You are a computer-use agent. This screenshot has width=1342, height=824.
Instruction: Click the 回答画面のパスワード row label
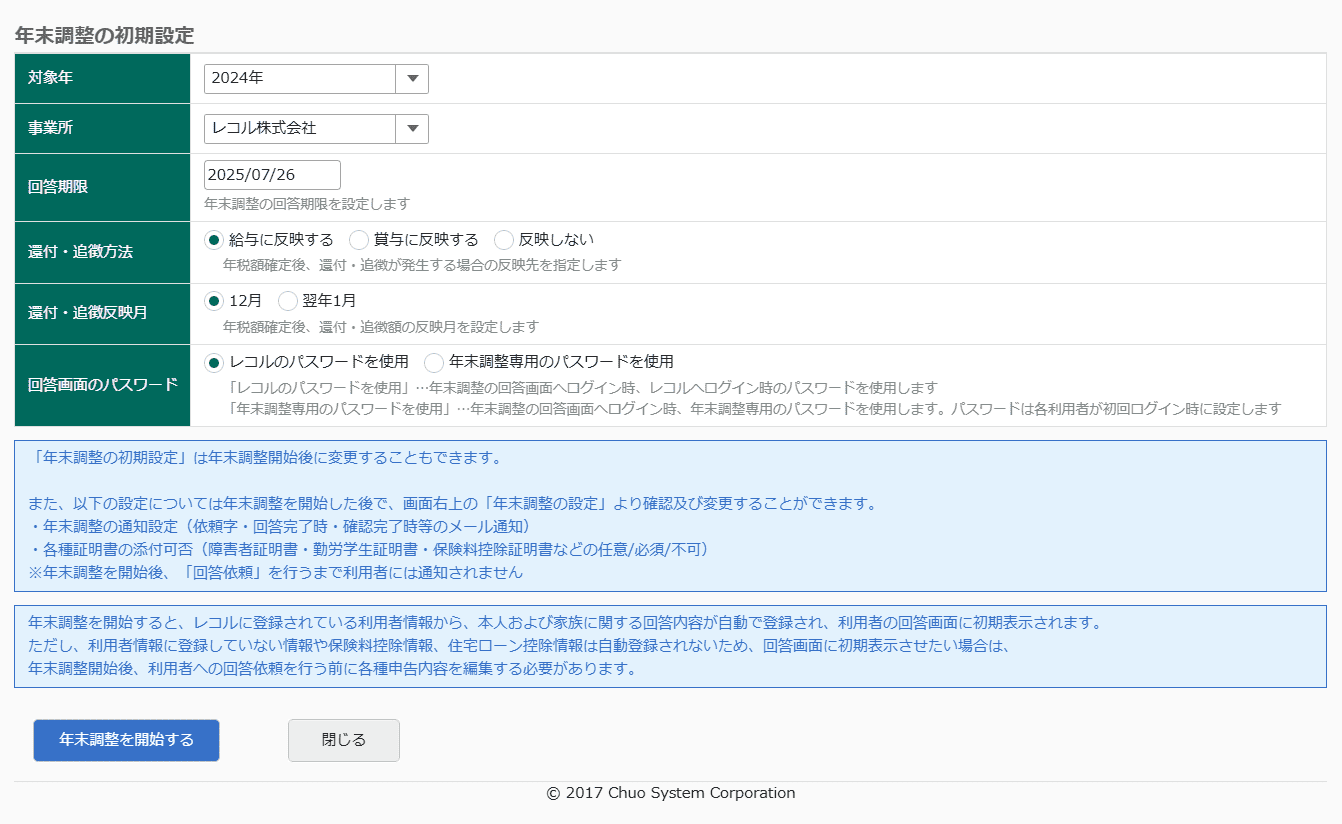(102, 385)
